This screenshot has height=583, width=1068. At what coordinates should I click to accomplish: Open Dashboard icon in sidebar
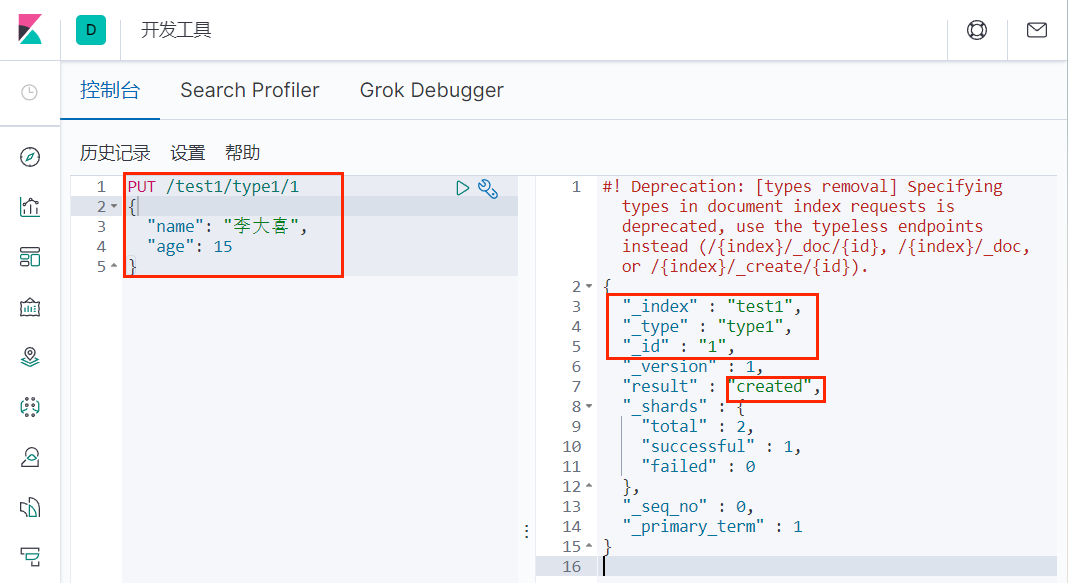tap(30, 257)
